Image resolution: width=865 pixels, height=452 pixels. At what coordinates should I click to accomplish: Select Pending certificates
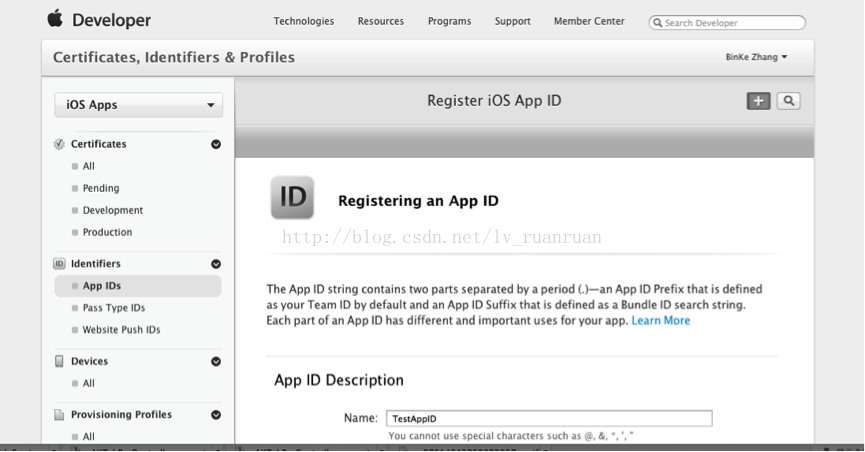101,188
